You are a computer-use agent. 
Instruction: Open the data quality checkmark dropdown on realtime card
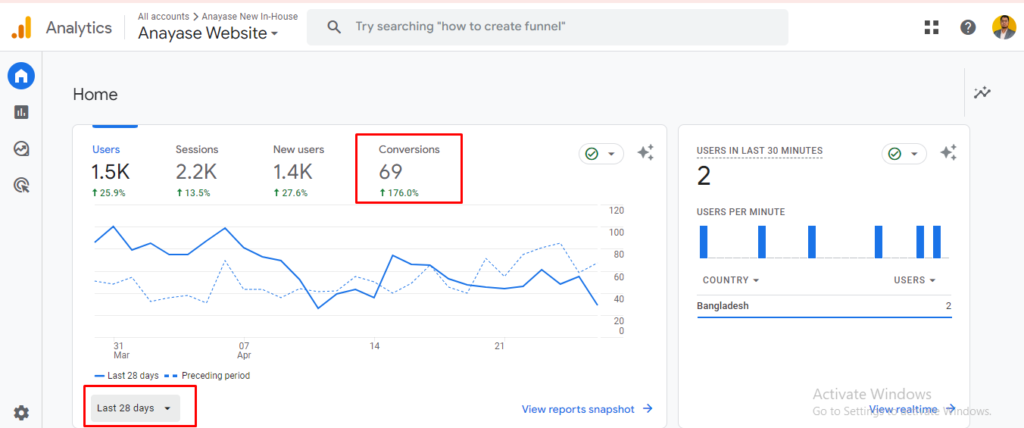pyautogui.click(x=903, y=154)
